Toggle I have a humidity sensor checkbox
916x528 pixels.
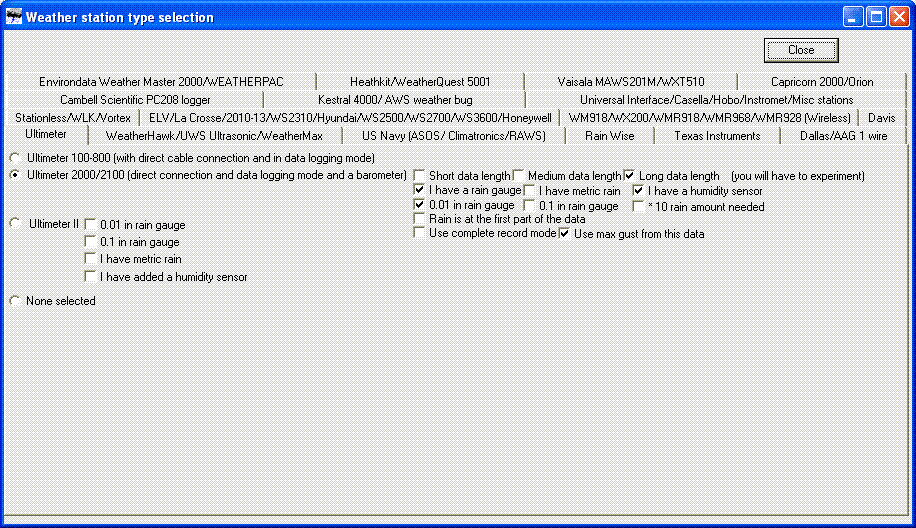[639, 190]
